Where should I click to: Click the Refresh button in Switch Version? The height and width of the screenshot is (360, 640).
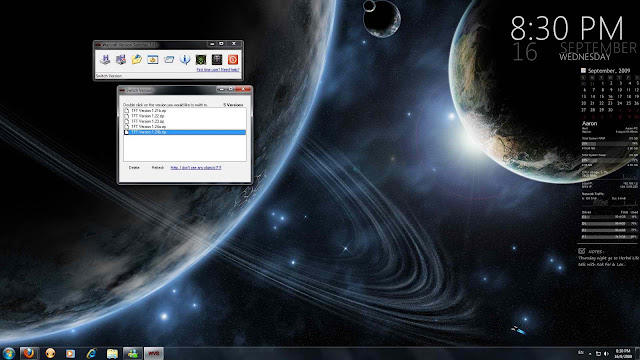(x=158, y=167)
